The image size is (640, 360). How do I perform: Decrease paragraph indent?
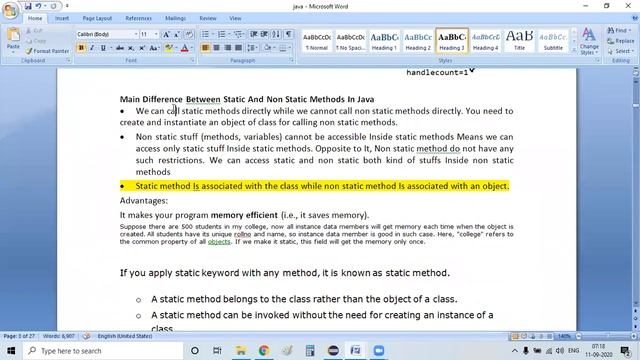(x=253, y=34)
